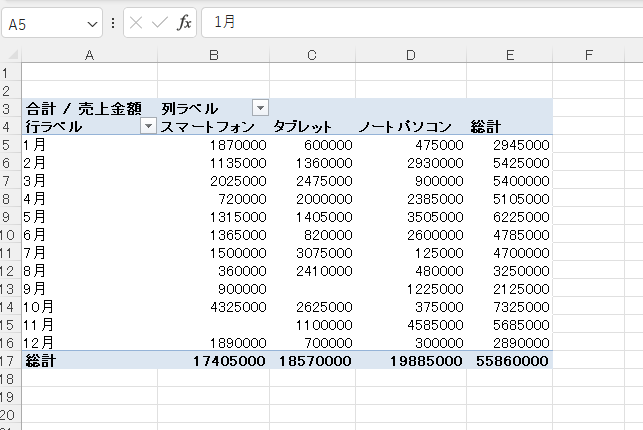Click the grand total 19885000 cell
The image size is (643, 430).
(x=411, y=361)
